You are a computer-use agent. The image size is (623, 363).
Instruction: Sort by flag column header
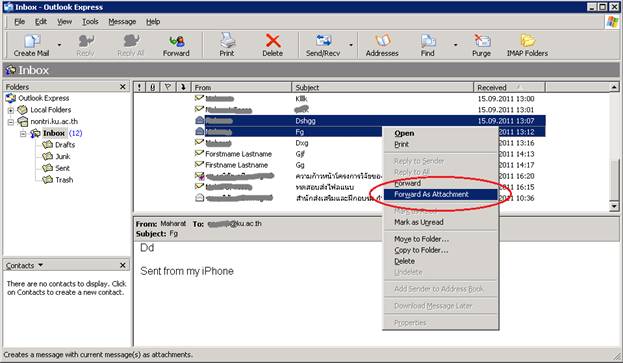pyautogui.click(x=168, y=87)
